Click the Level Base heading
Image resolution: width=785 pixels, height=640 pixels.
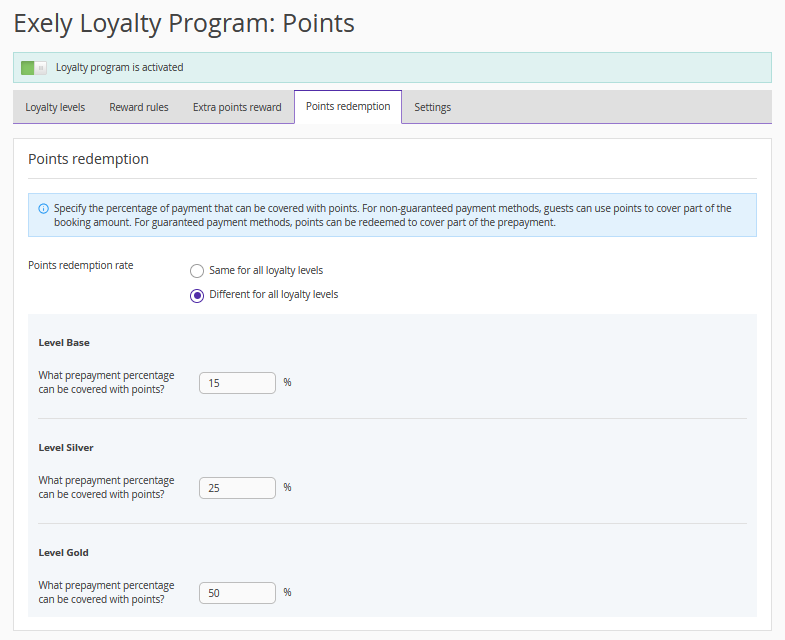click(64, 343)
